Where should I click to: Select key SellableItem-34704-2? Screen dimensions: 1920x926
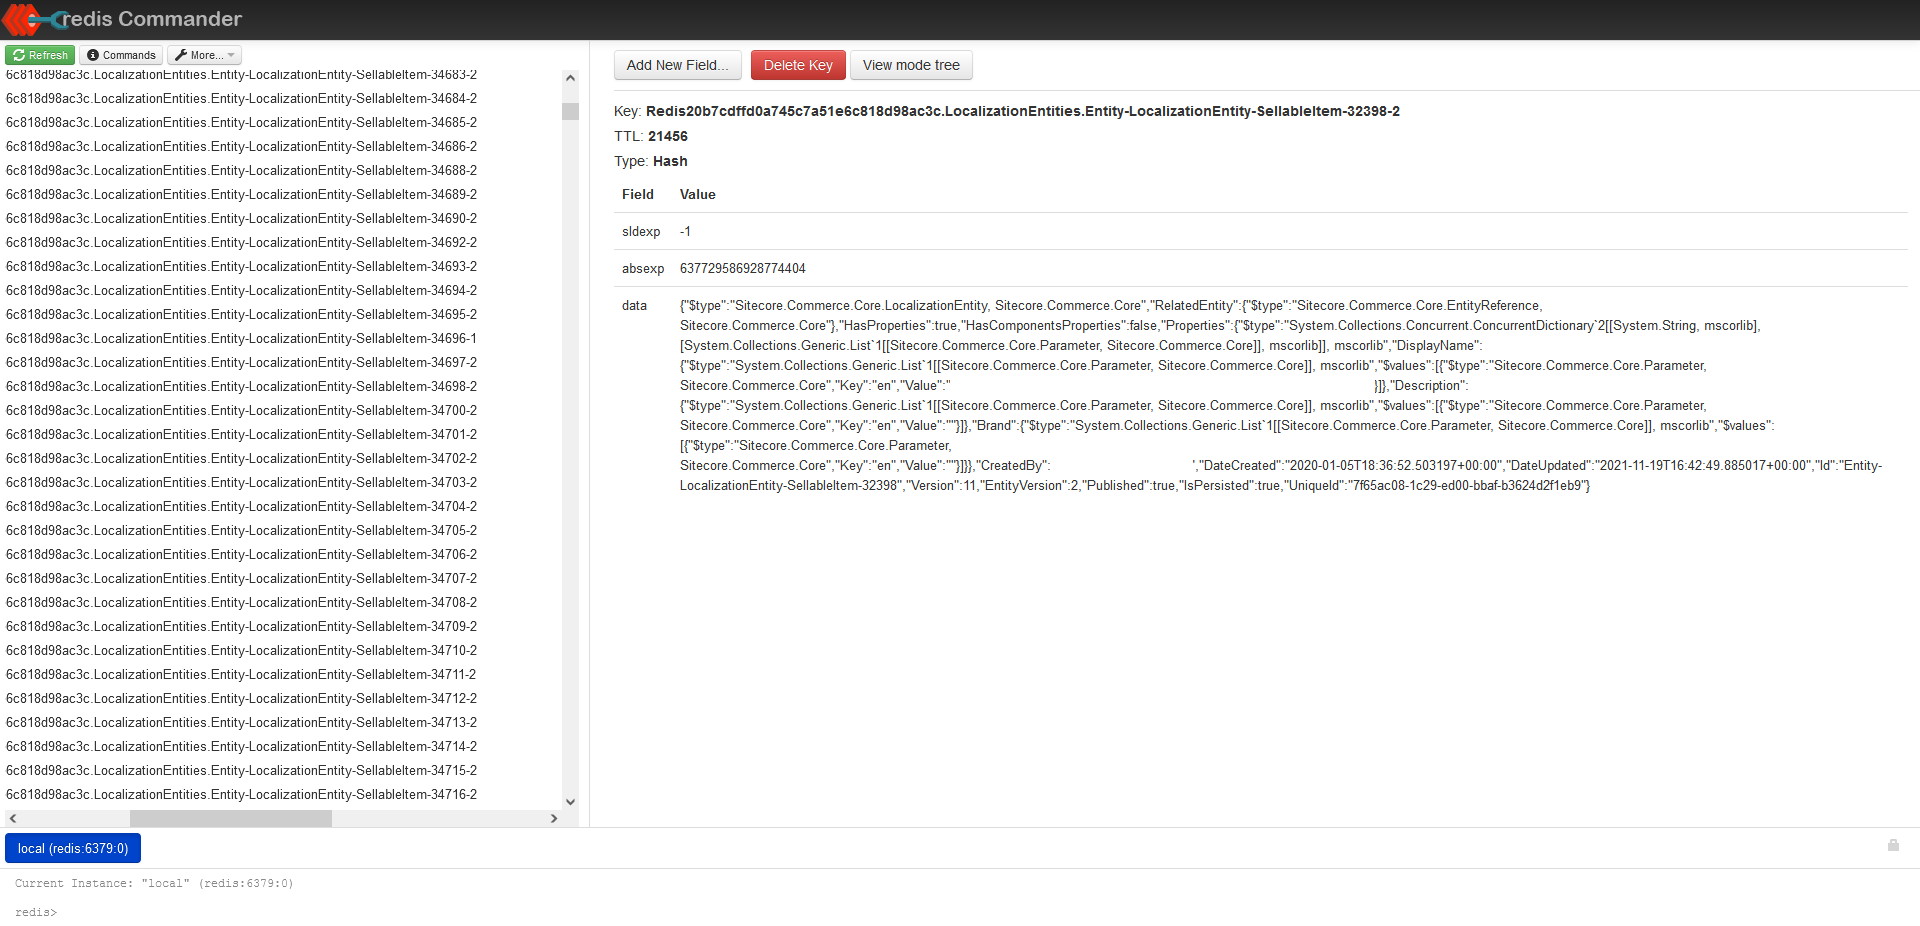point(241,506)
